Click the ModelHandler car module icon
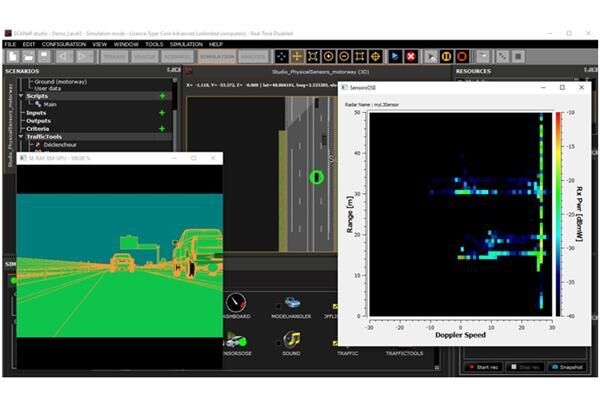 pyautogui.click(x=291, y=302)
